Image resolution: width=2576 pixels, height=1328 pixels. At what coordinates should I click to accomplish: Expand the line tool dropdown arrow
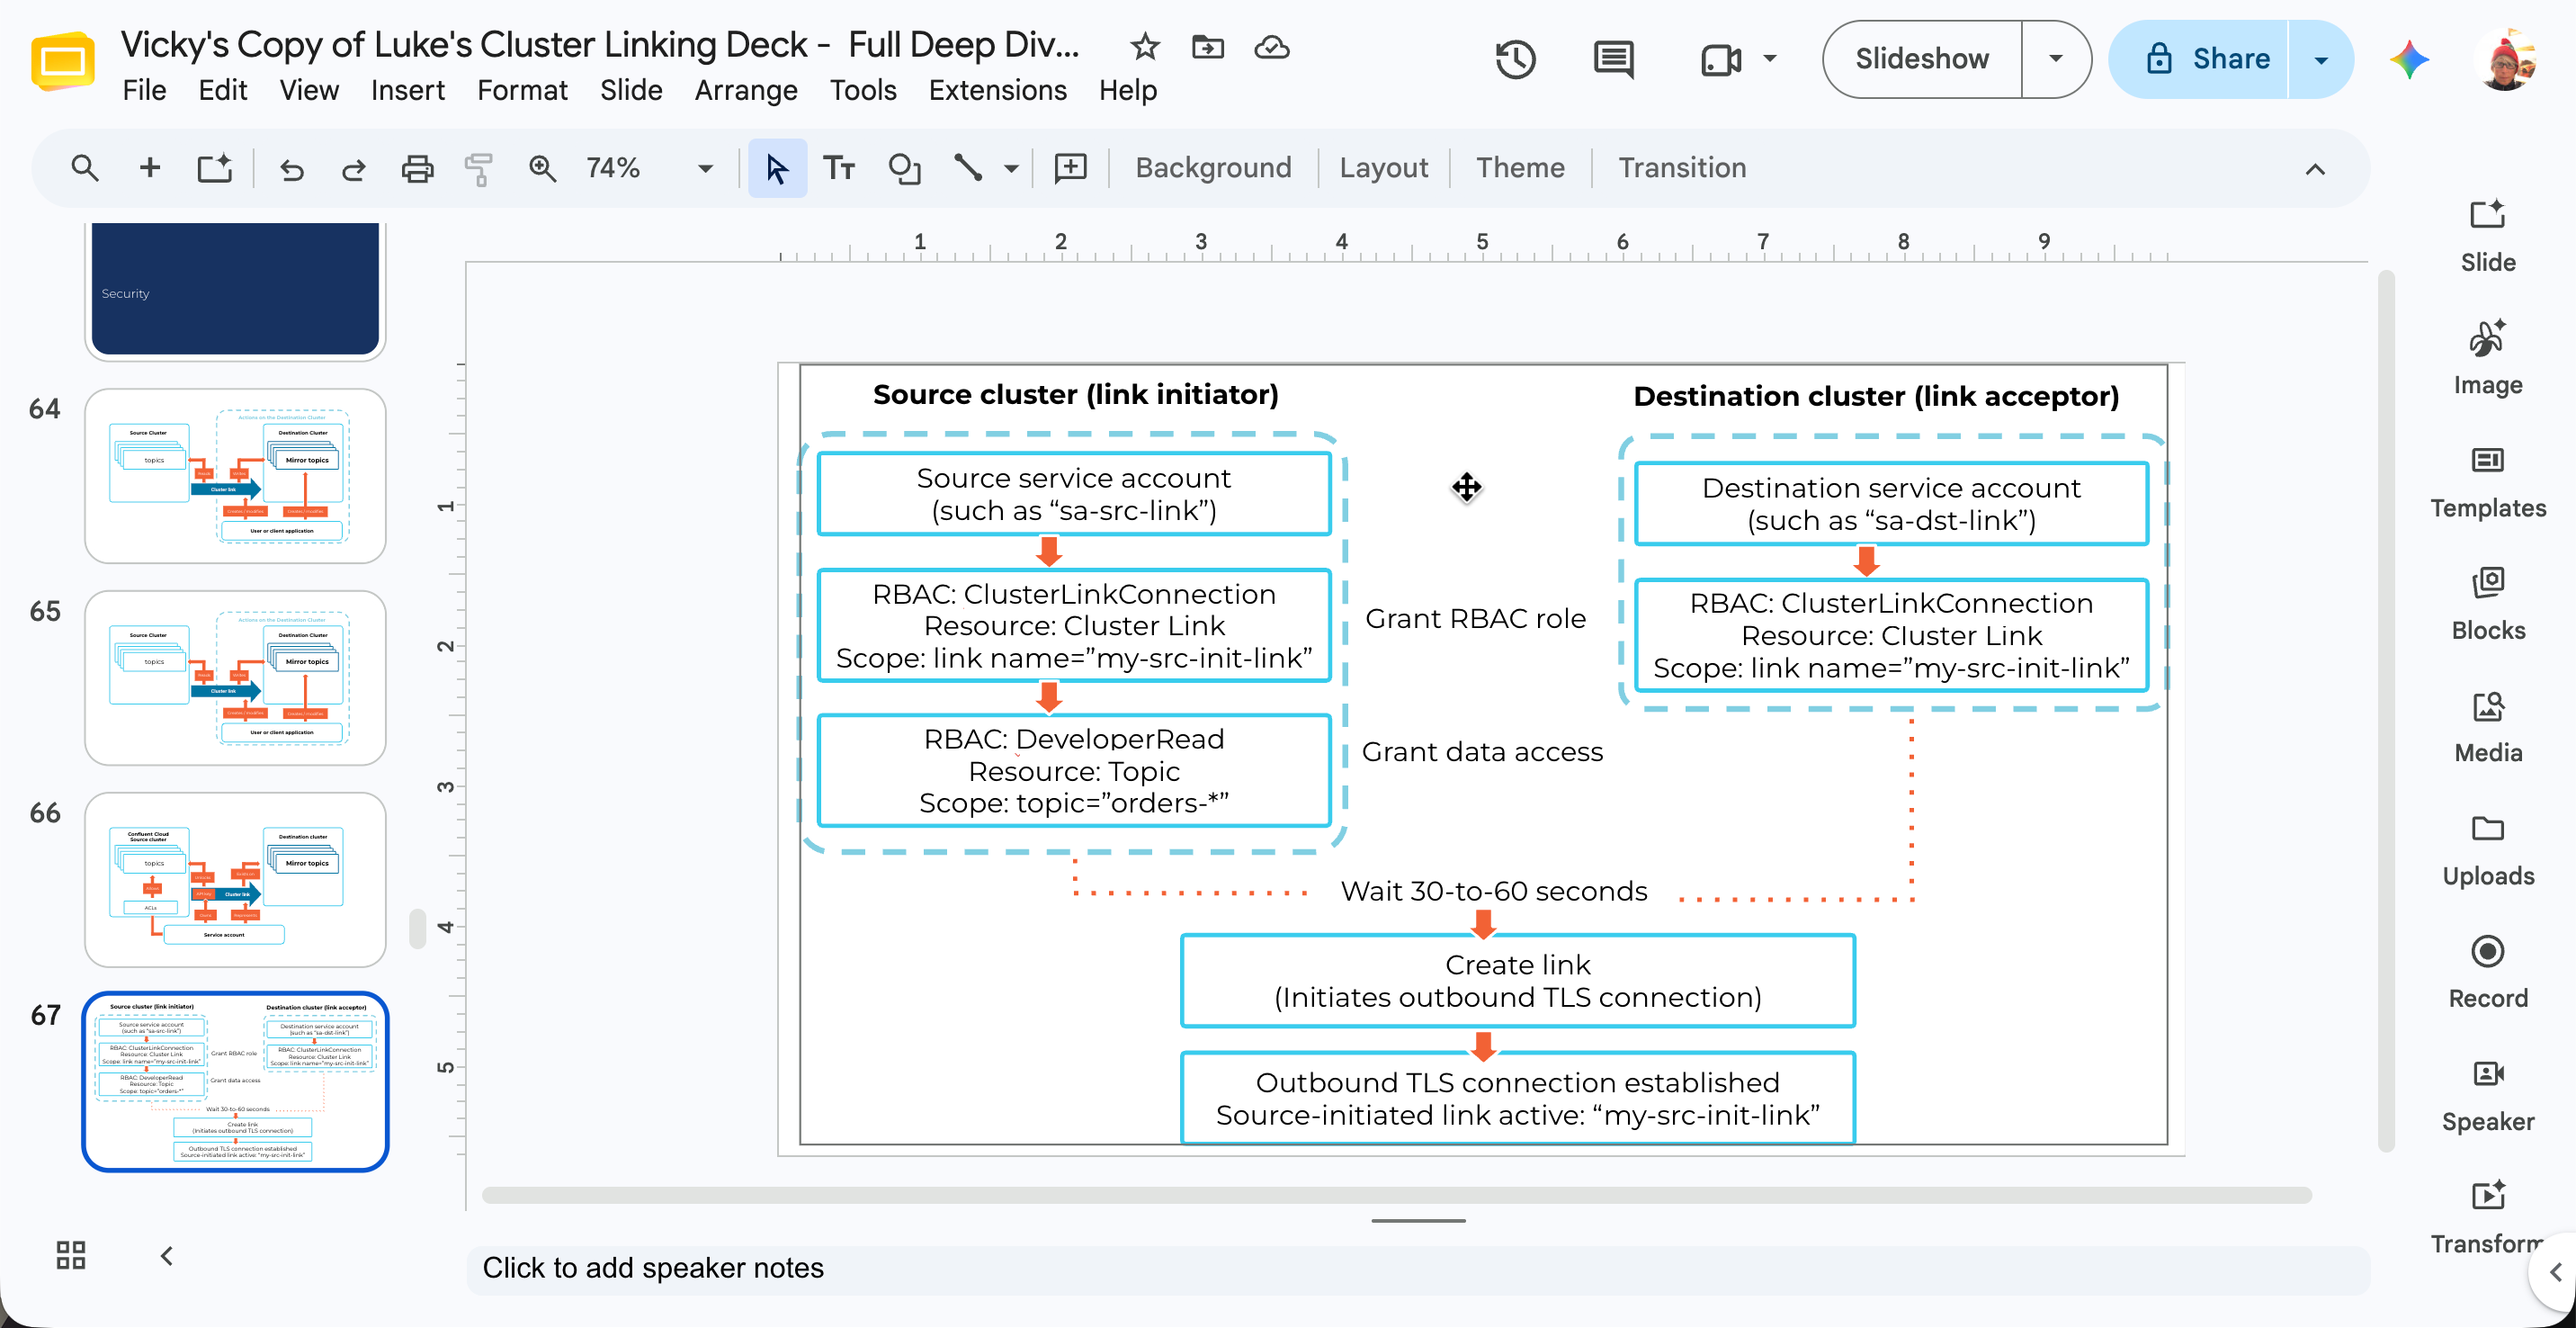tap(1011, 168)
